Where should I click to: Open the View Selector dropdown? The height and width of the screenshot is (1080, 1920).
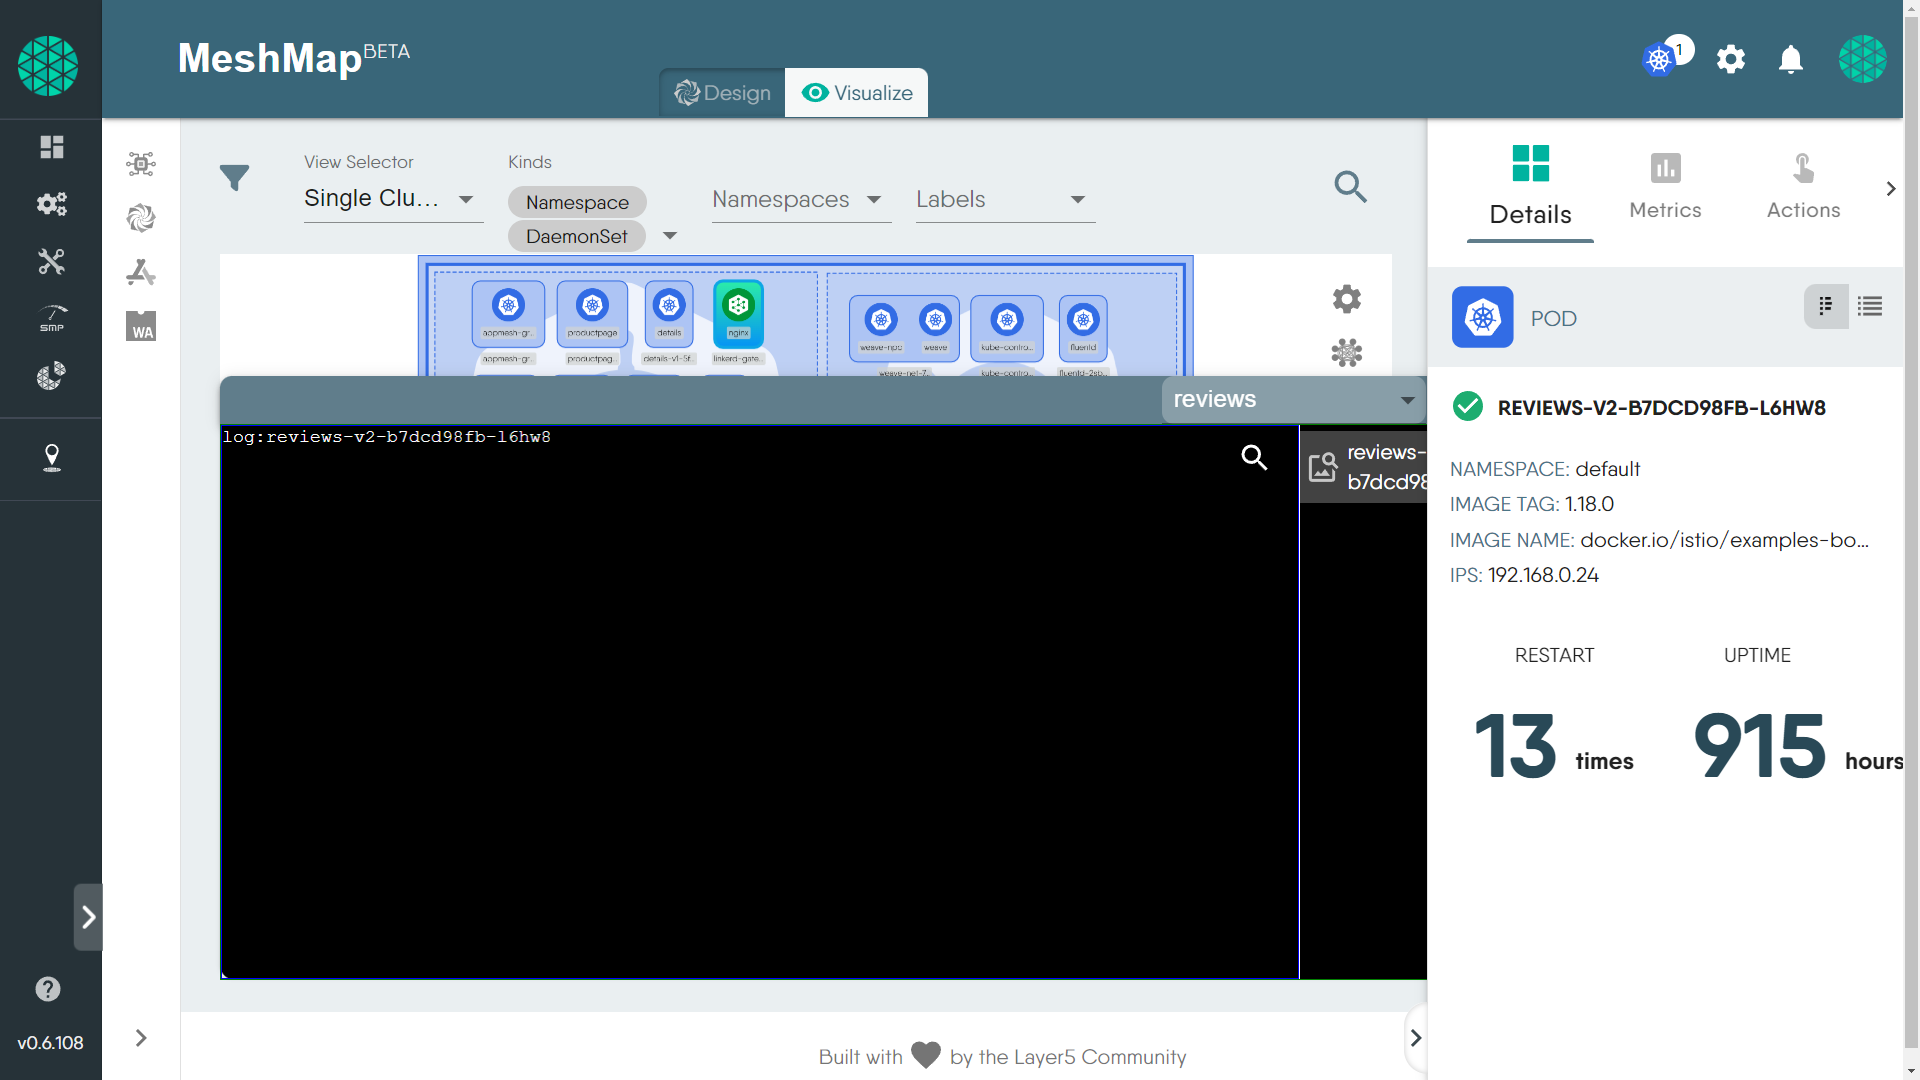tap(393, 198)
